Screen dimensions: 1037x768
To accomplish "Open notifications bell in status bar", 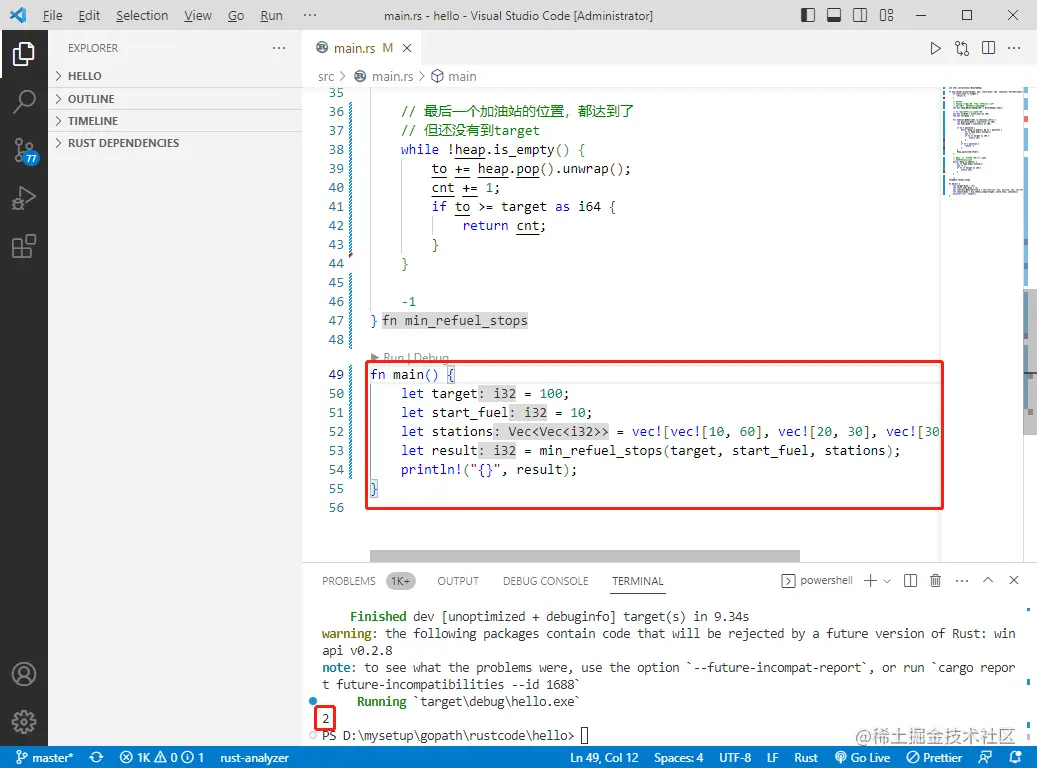I will pos(1016,757).
